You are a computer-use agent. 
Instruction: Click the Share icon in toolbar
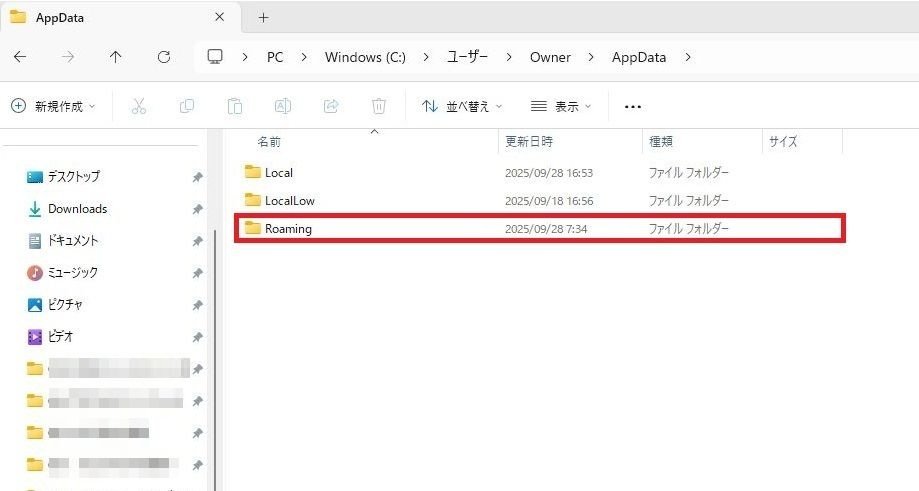click(x=331, y=106)
